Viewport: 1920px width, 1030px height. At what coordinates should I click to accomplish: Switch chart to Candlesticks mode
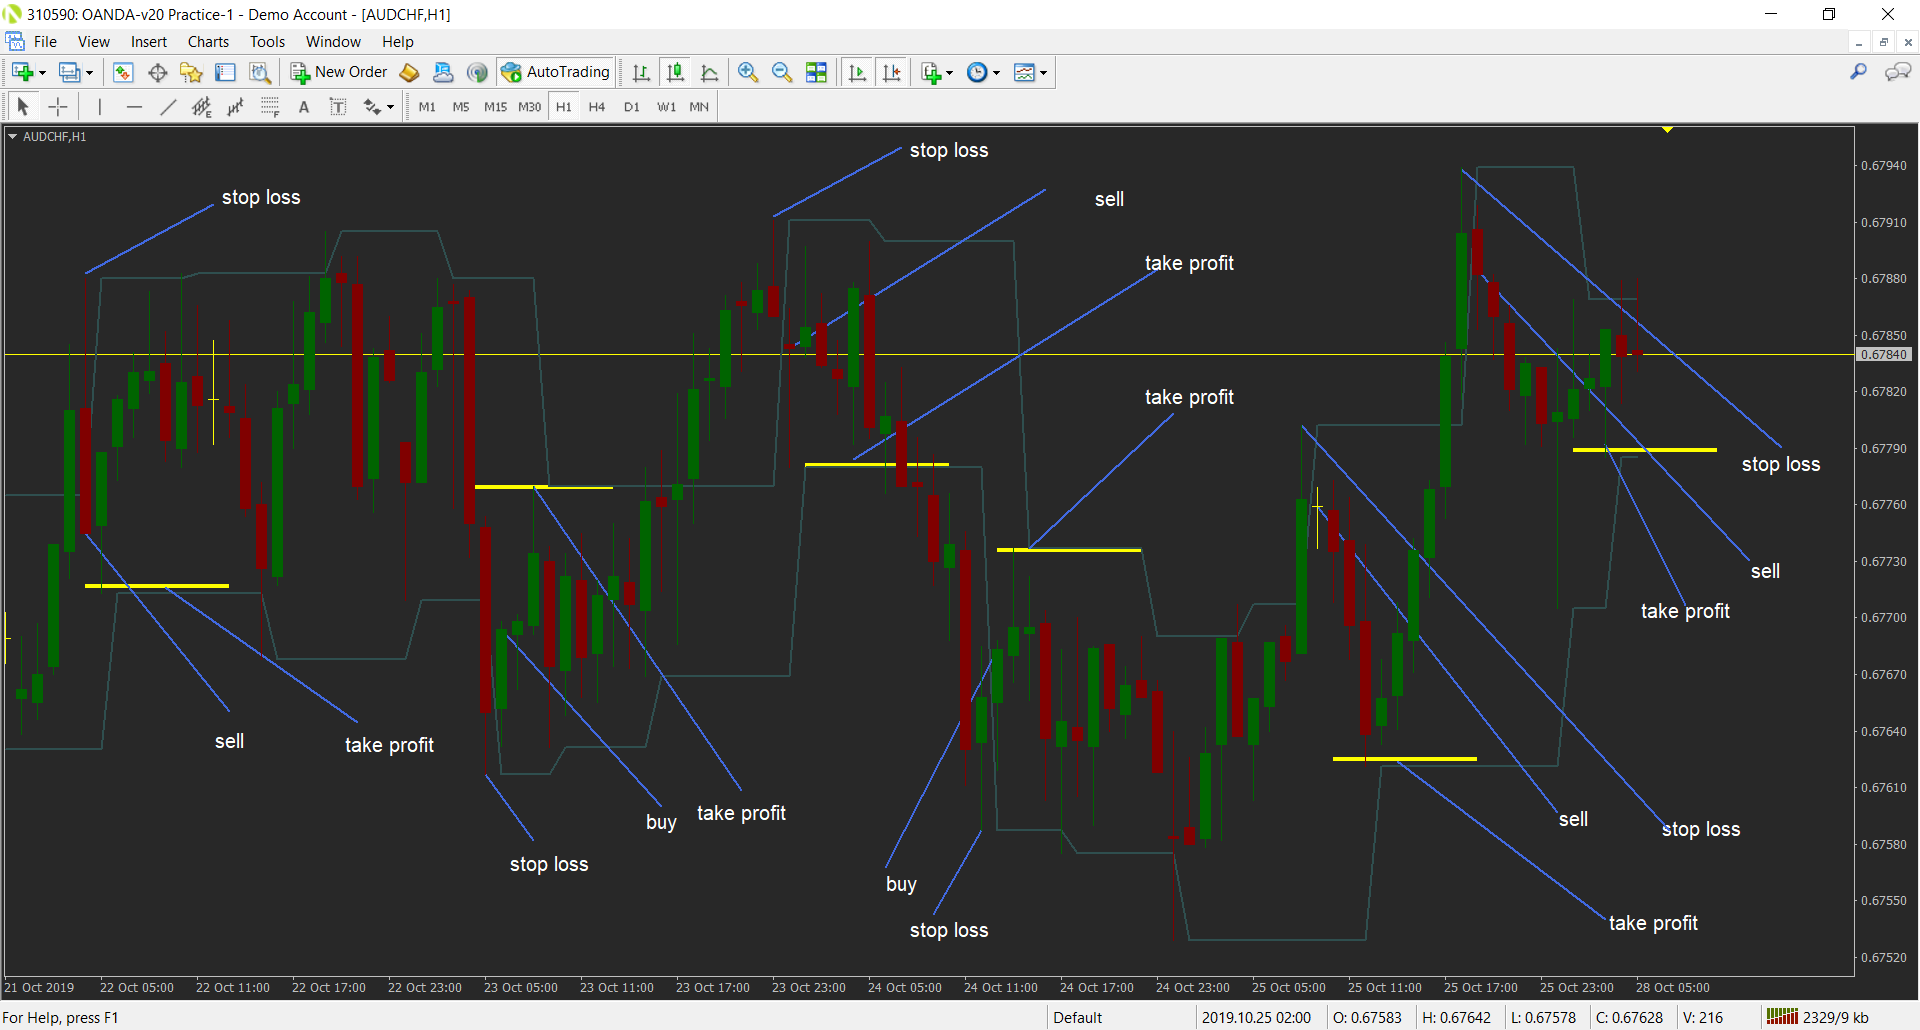tap(676, 72)
